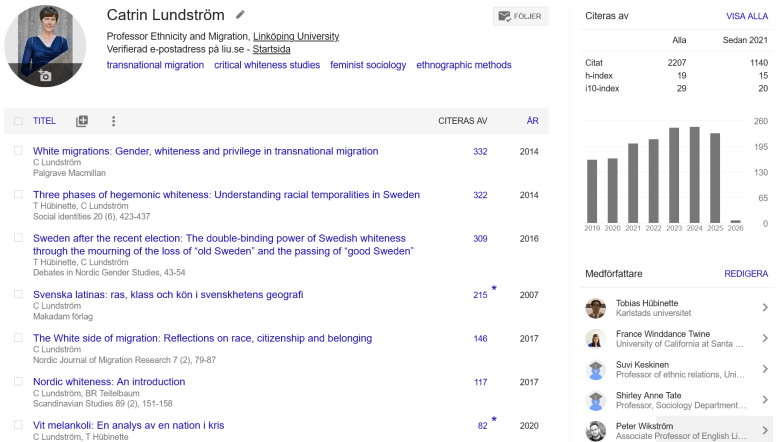Check the White migrations article checkbox

pyautogui.click(x=18, y=151)
